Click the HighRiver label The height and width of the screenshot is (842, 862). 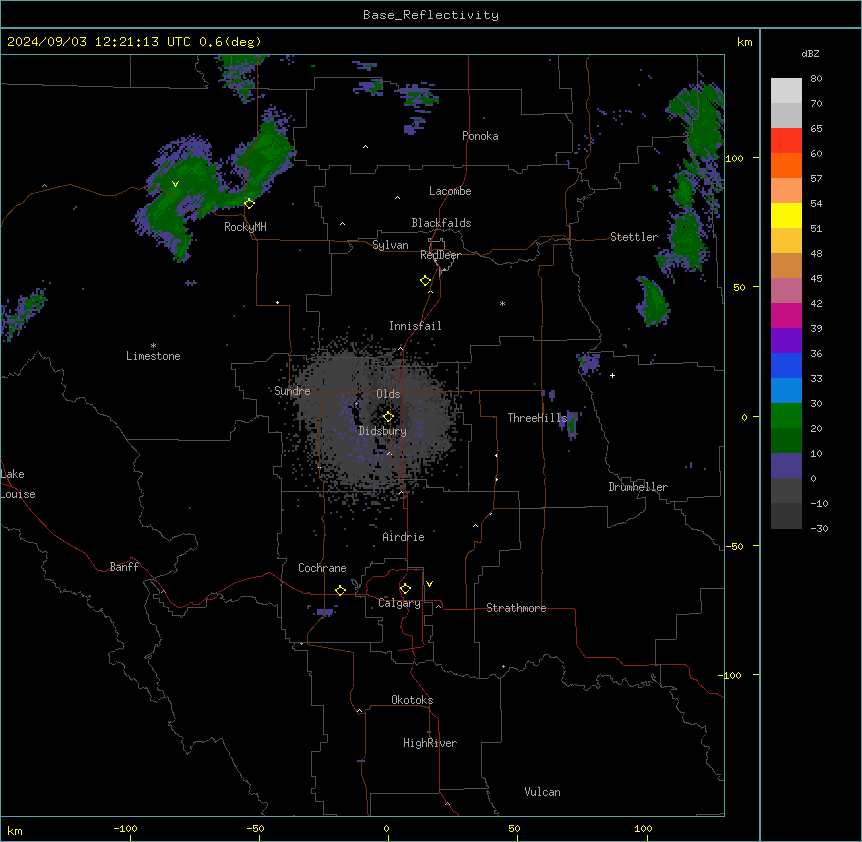[430, 743]
